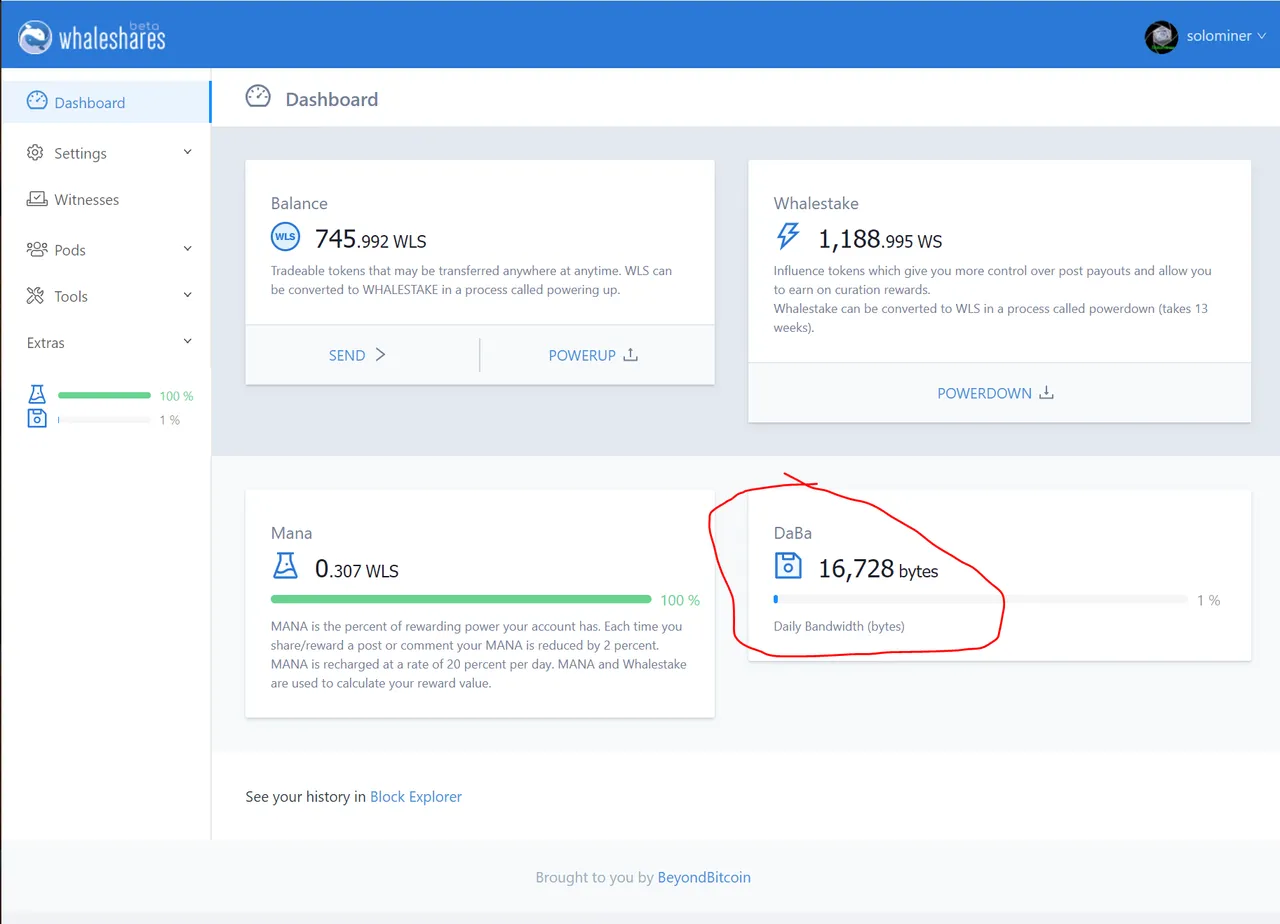Click the POWERUP button
The image size is (1280, 924).
point(593,355)
